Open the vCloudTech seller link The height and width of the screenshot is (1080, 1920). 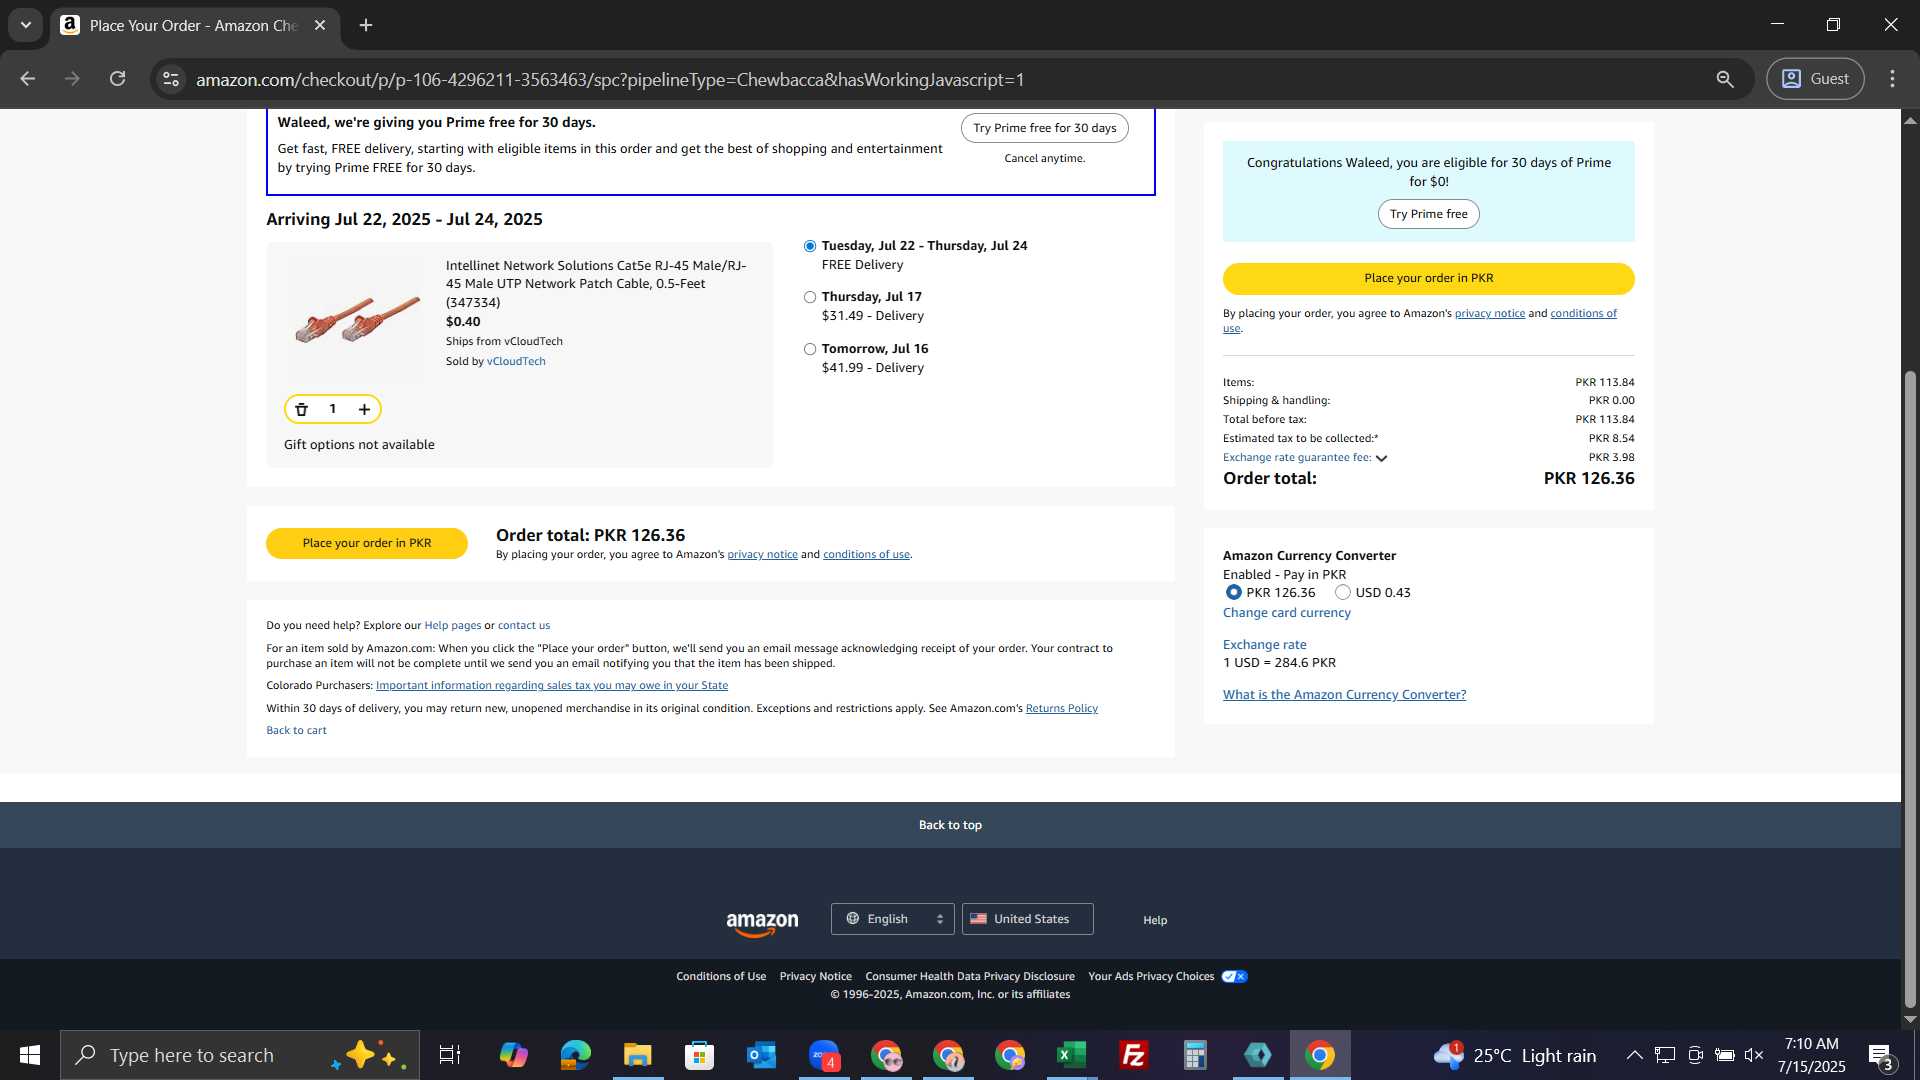click(x=516, y=362)
